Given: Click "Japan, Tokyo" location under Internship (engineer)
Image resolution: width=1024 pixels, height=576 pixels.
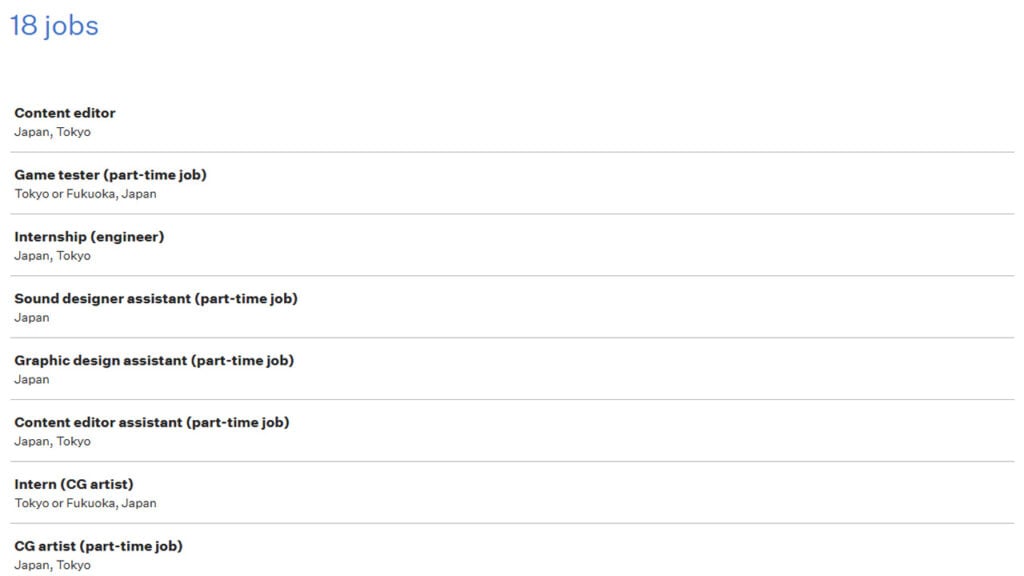Looking at the screenshot, I should (52, 256).
